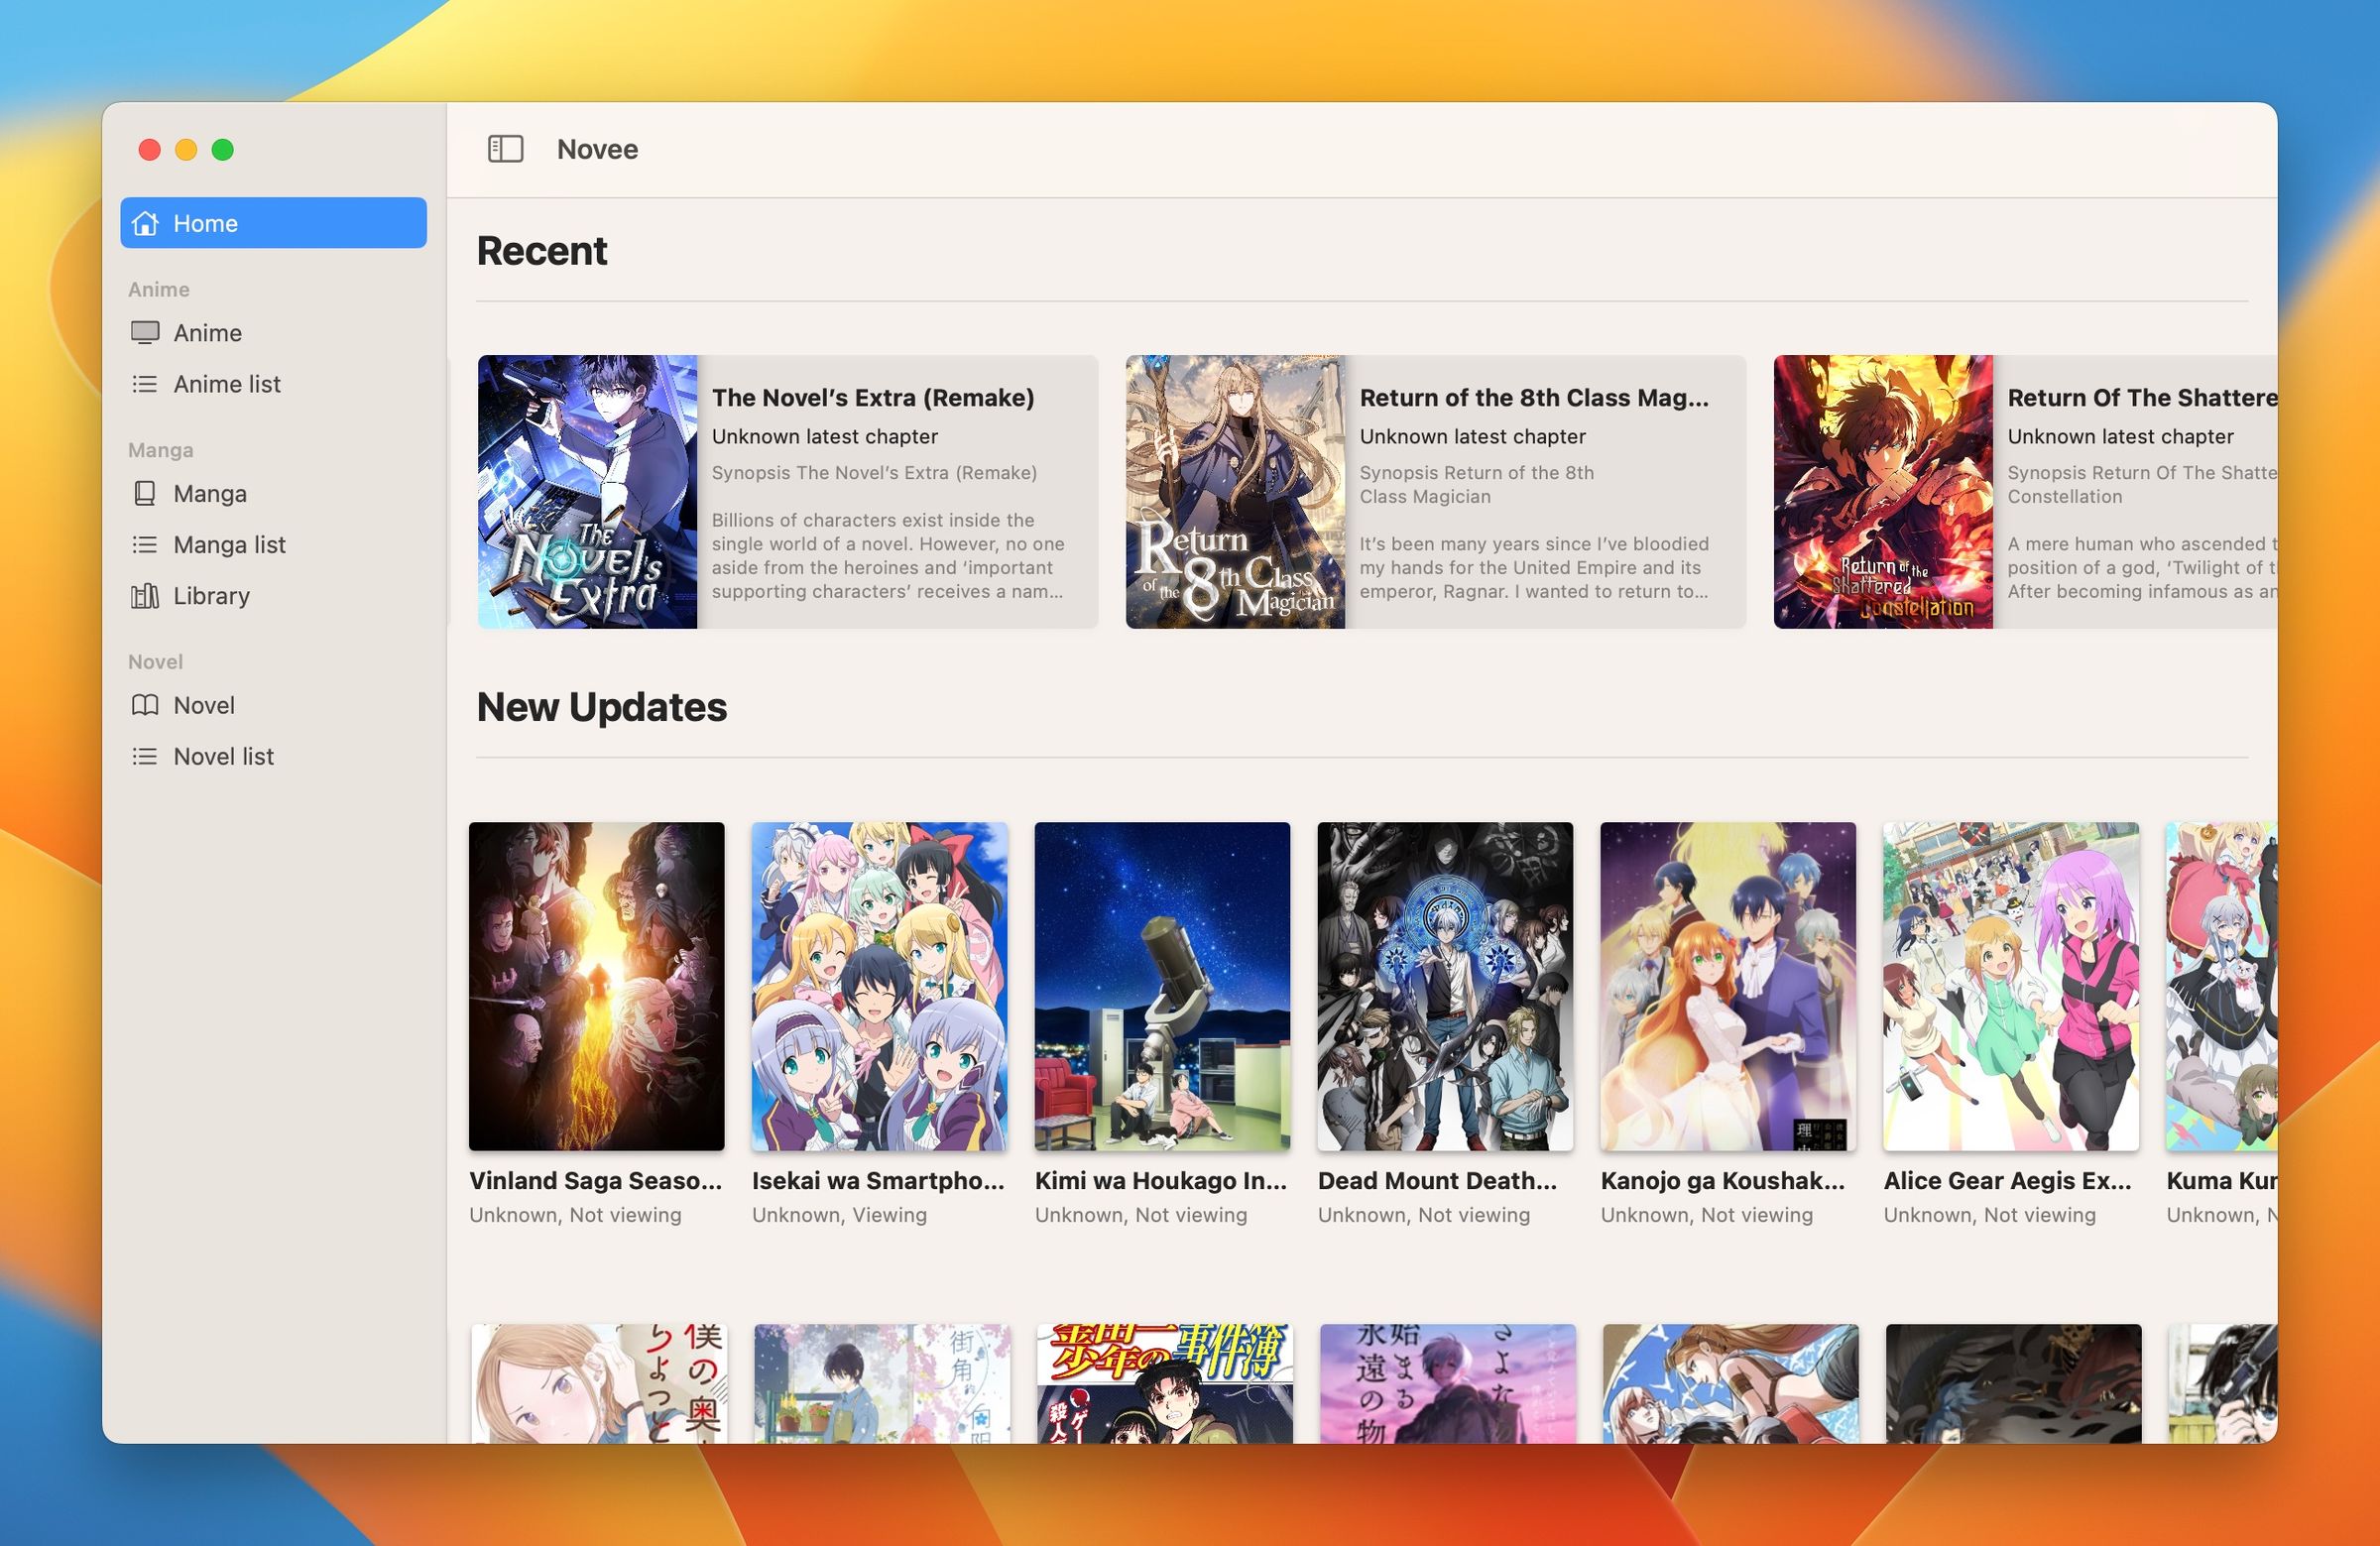The width and height of the screenshot is (2380, 1546).
Task: Select the Alice Gear Aegis Expansion poster
Action: [x=2010, y=985]
